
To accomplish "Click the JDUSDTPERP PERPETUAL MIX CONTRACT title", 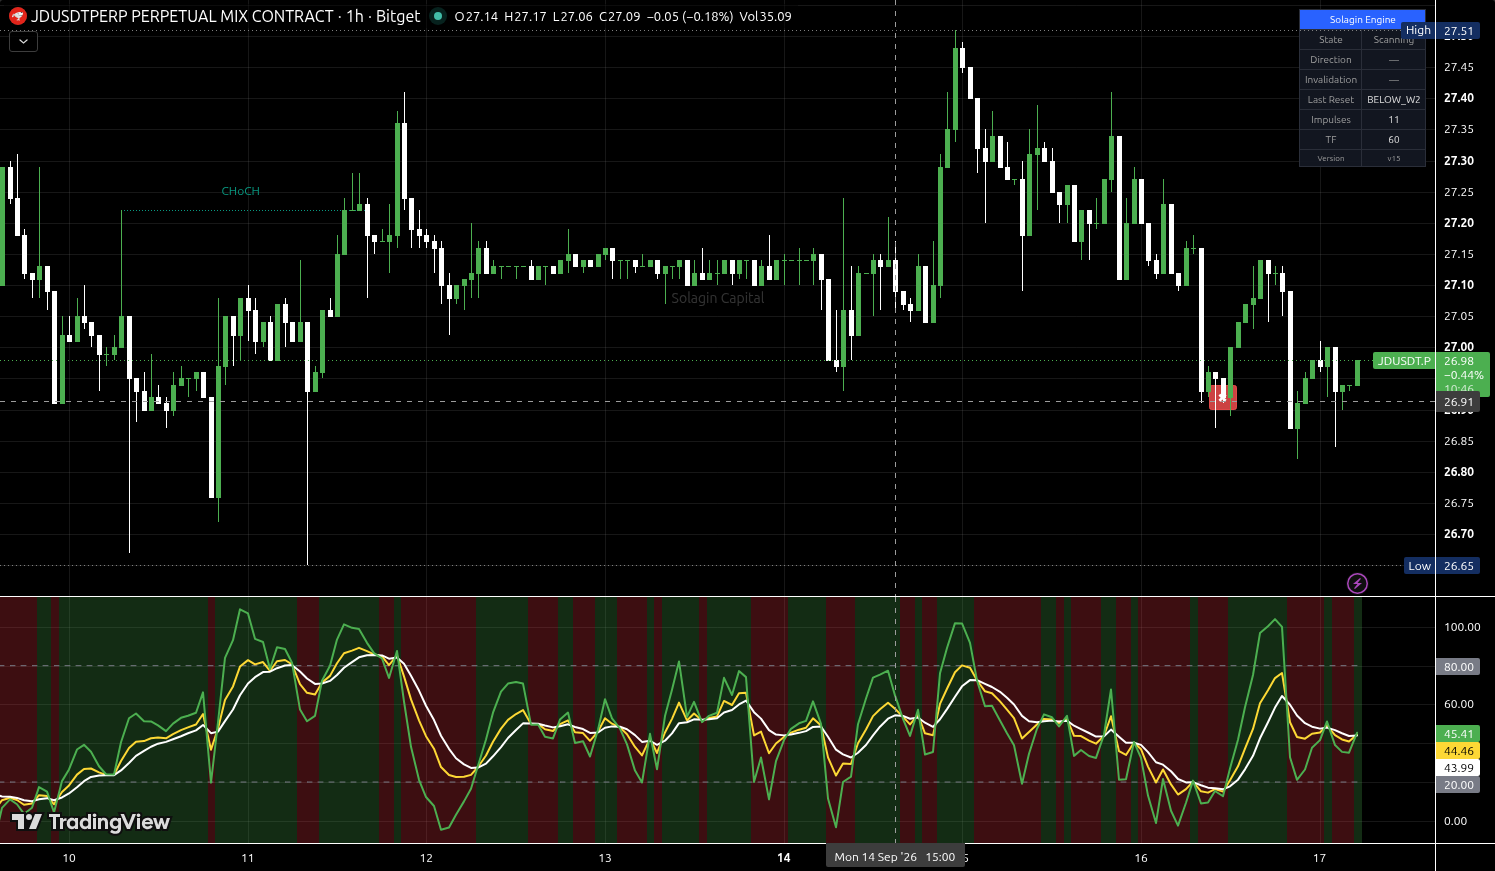I will tap(183, 16).
